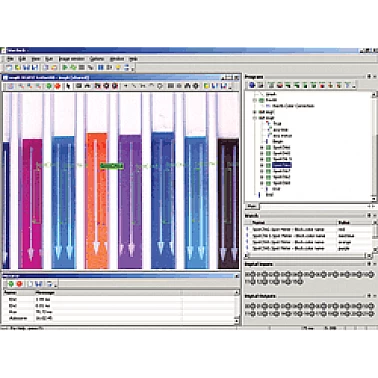The height and width of the screenshot is (378, 378).
Task: Click the red circle icon in log panel toolbar
Action: pos(19,284)
